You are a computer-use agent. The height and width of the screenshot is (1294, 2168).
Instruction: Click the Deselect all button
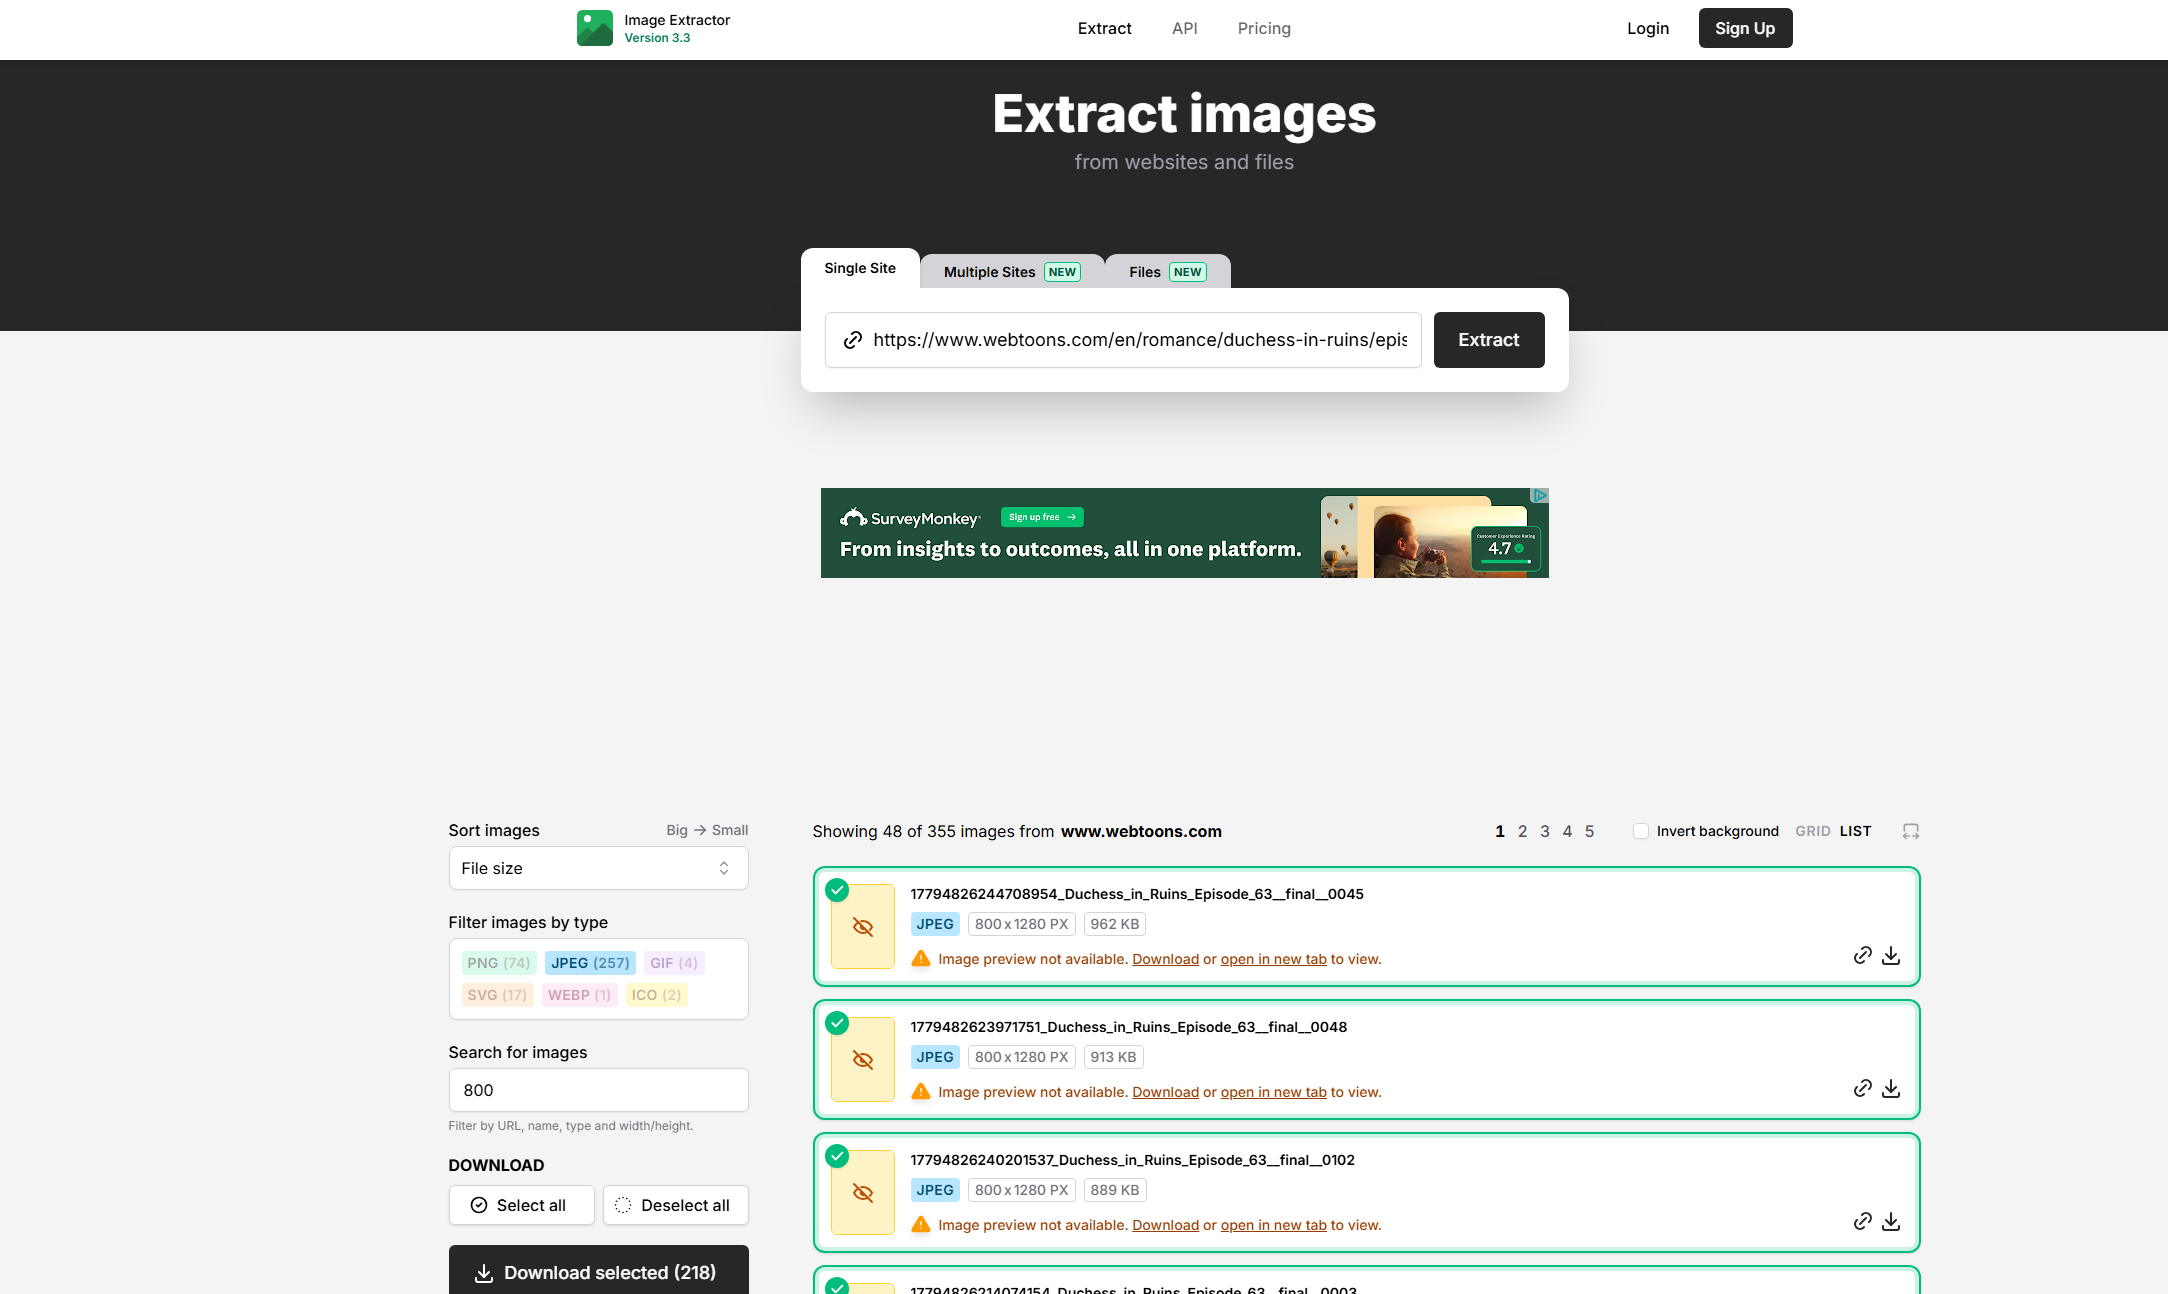[675, 1205]
